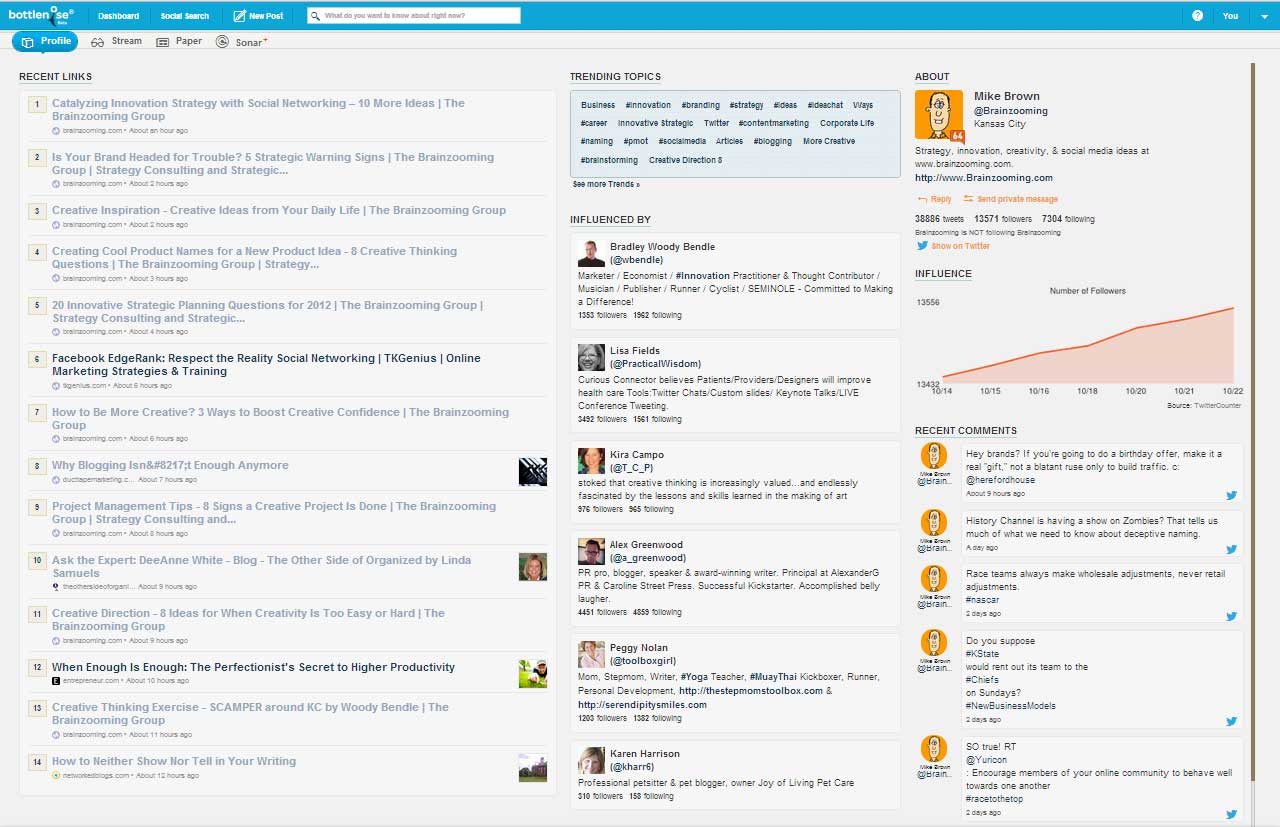This screenshot has width=1280, height=827.
Task: Switch to the Profile tab
Action: 45,41
